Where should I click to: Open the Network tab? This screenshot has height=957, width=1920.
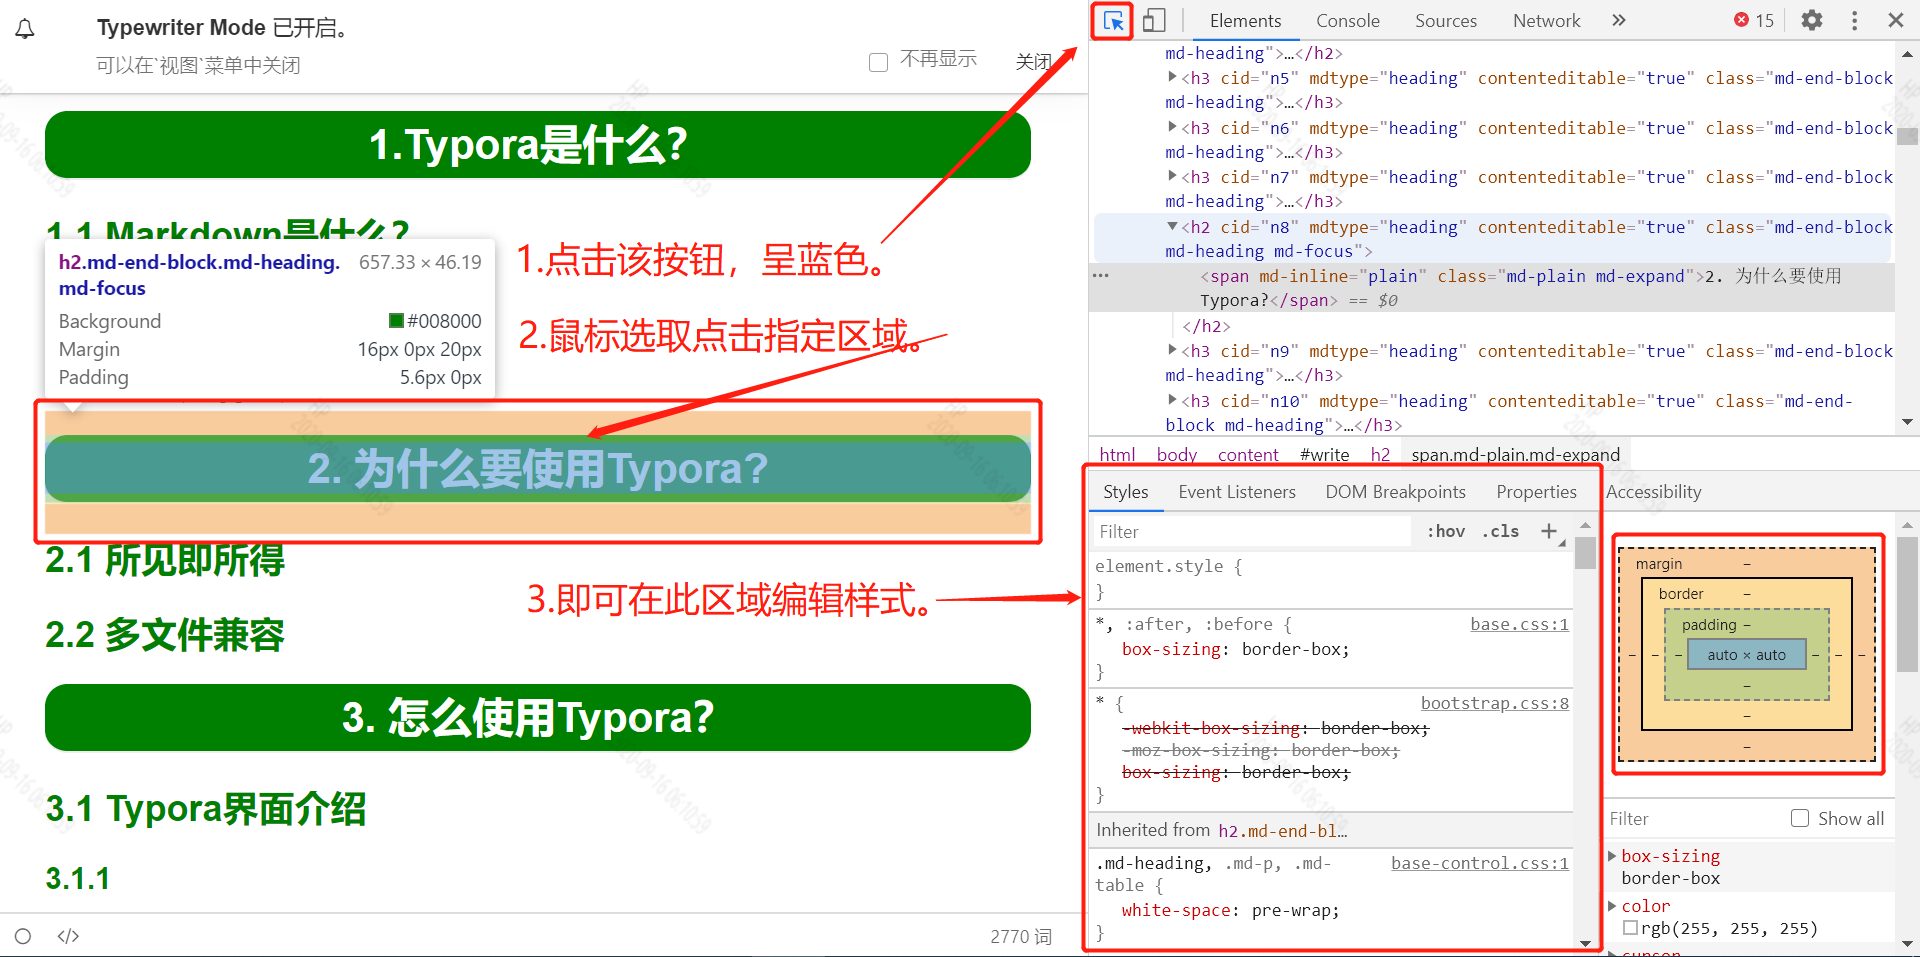(1546, 21)
